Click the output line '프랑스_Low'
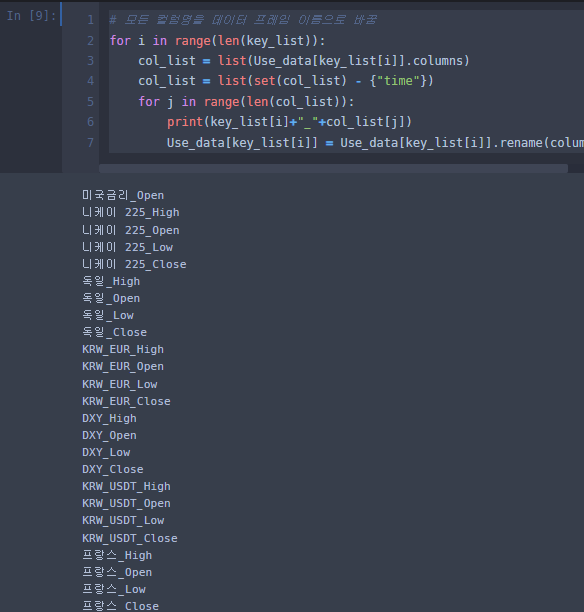 [114, 589]
